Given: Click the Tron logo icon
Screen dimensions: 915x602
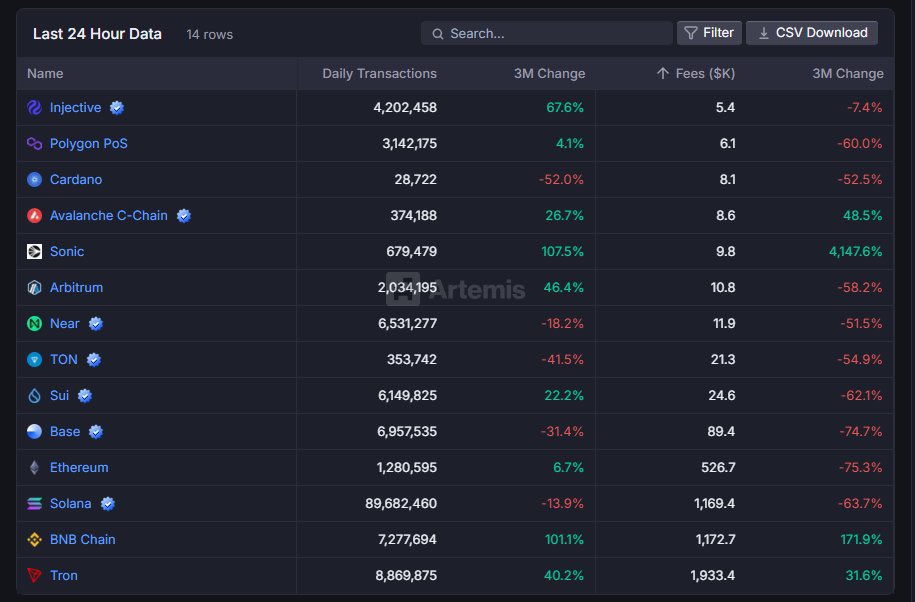Looking at the screenshot, I should [34, 576].
